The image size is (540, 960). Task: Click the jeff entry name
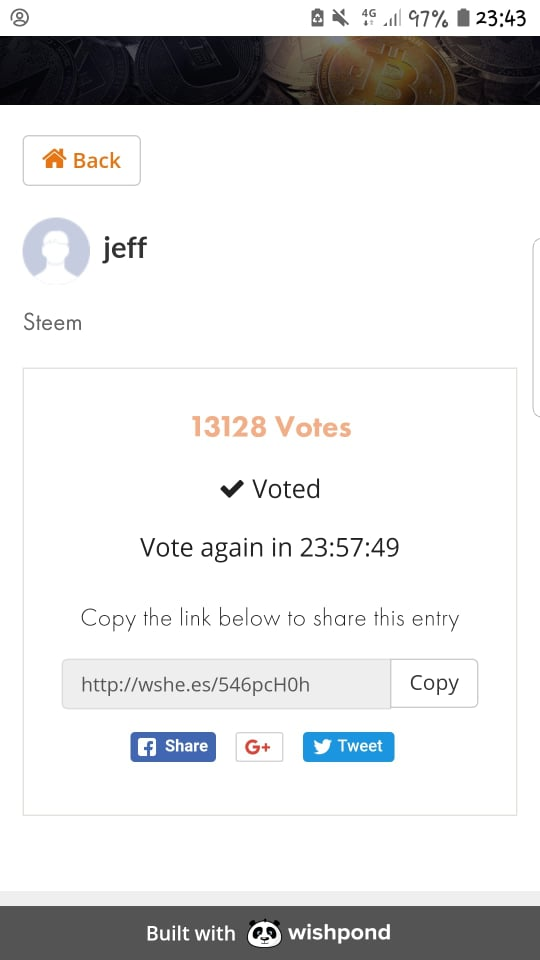click(x=124, y=249)
